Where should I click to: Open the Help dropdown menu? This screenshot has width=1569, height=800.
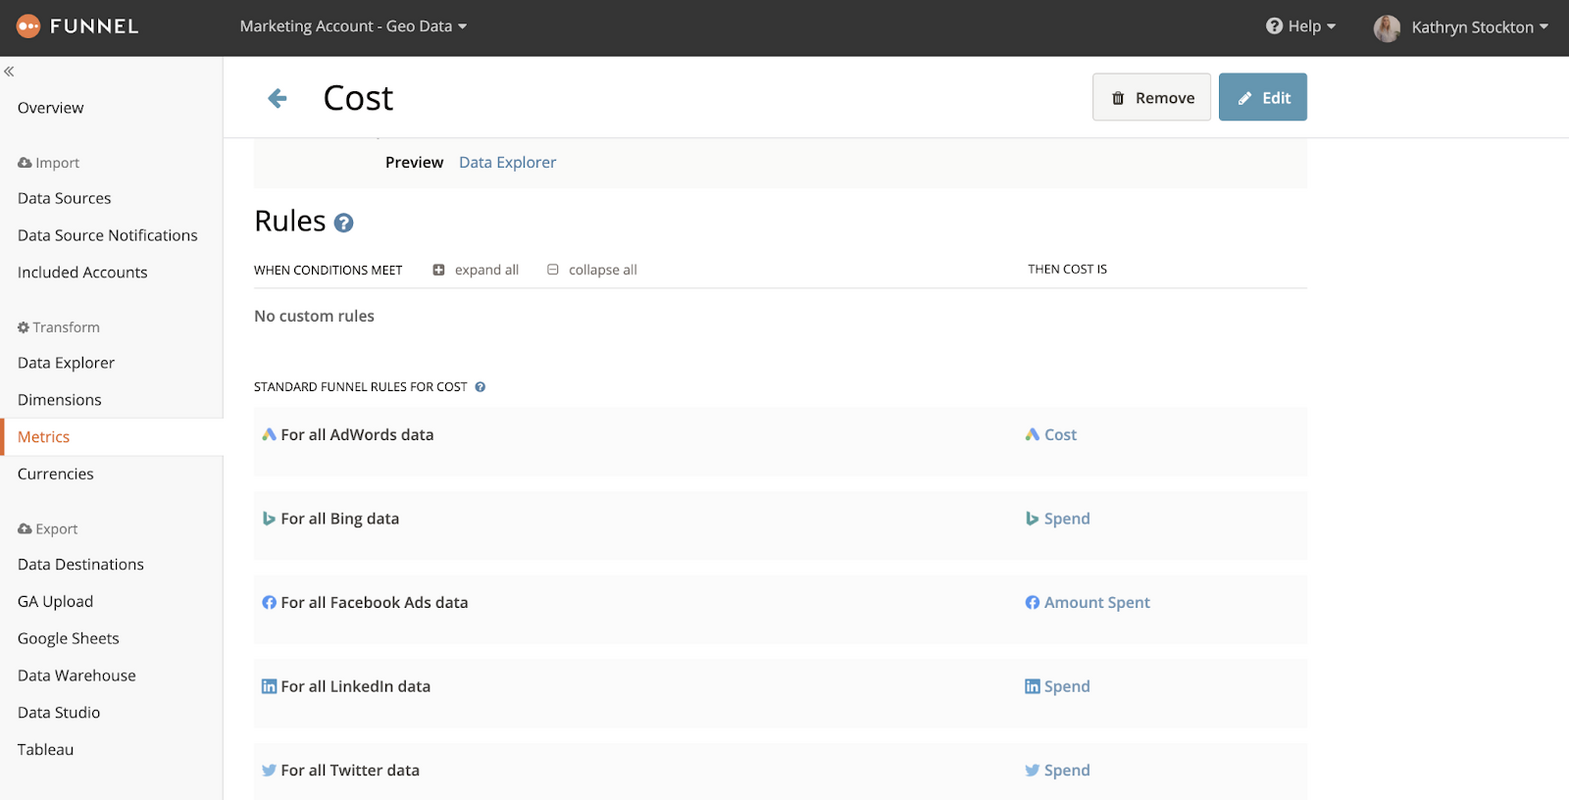[1301, 27]
